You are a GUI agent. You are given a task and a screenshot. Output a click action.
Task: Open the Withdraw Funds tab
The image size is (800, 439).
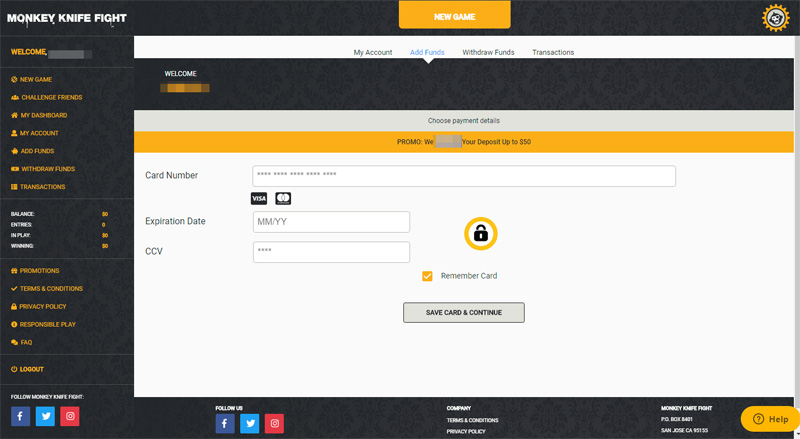[488, 52]
